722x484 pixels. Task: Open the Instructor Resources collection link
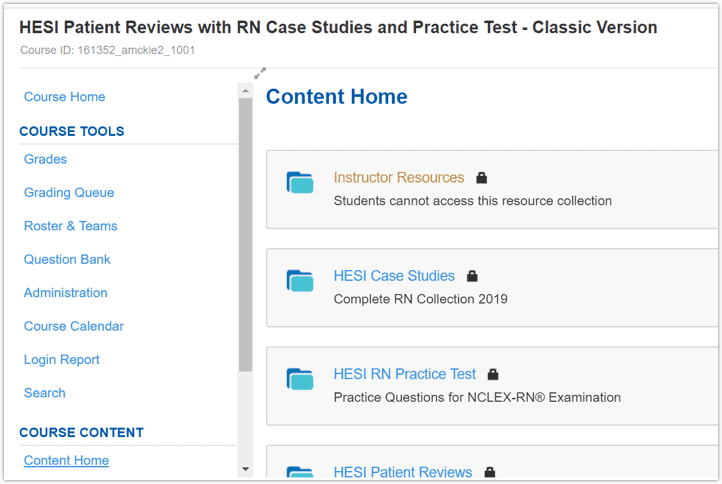click(x=398, y=178)
